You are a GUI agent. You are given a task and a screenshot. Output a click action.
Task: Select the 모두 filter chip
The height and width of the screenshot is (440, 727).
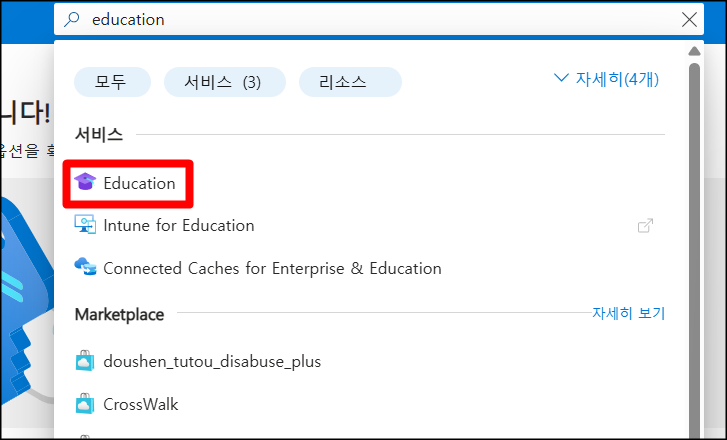[112, 82]
